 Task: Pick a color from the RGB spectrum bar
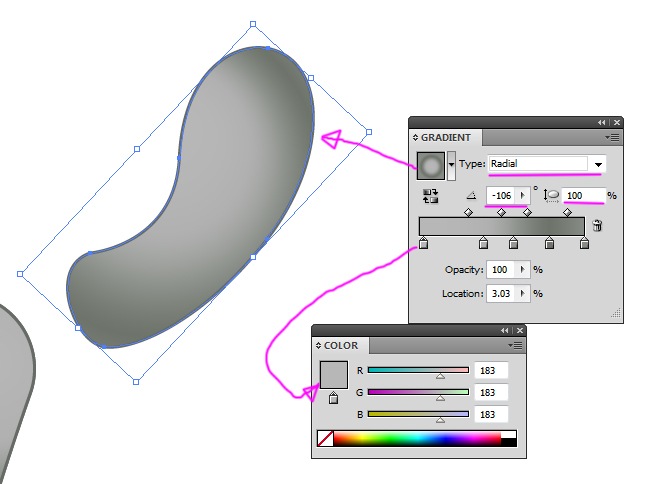coord(417,438)
